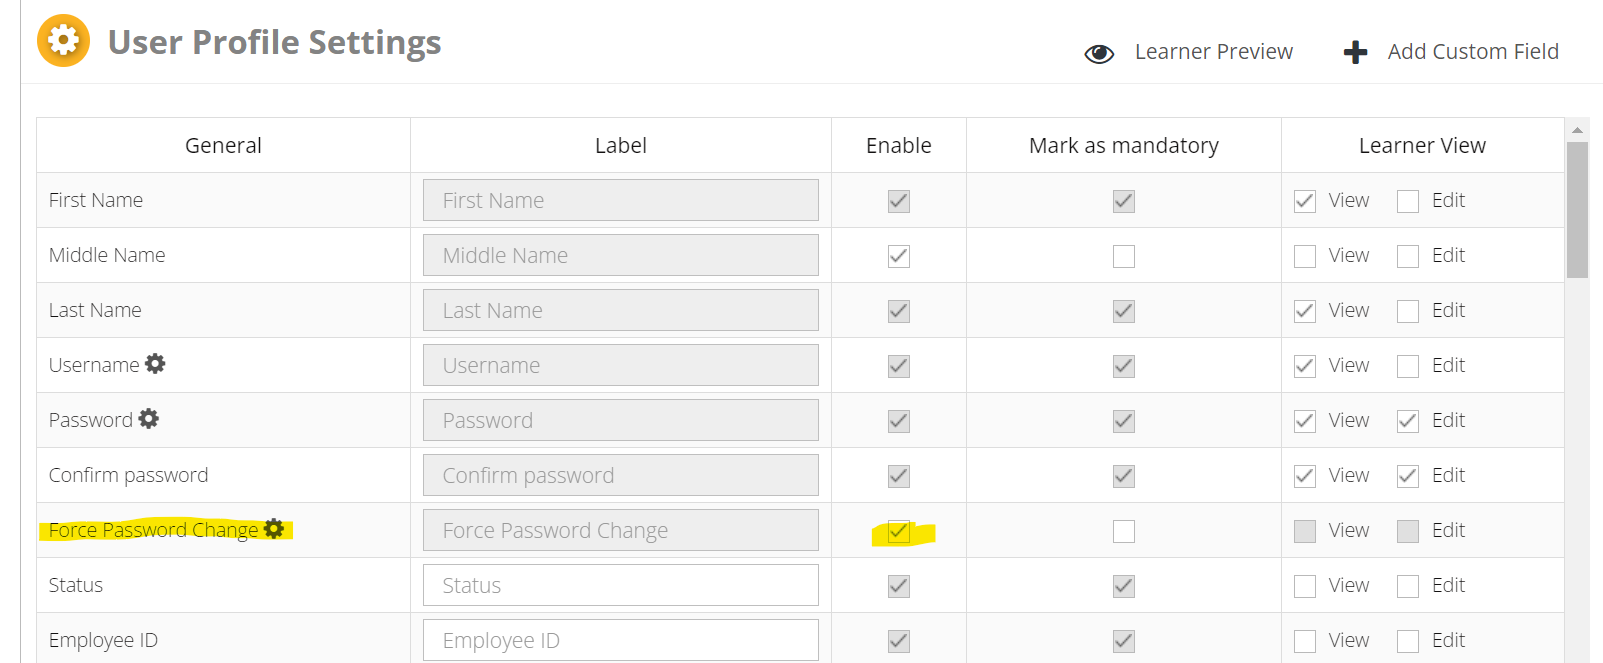The image size is (1603, 663).
Task: Check the Edit box for First Name
Action: pyautogui.click(x=1407, y=200)
